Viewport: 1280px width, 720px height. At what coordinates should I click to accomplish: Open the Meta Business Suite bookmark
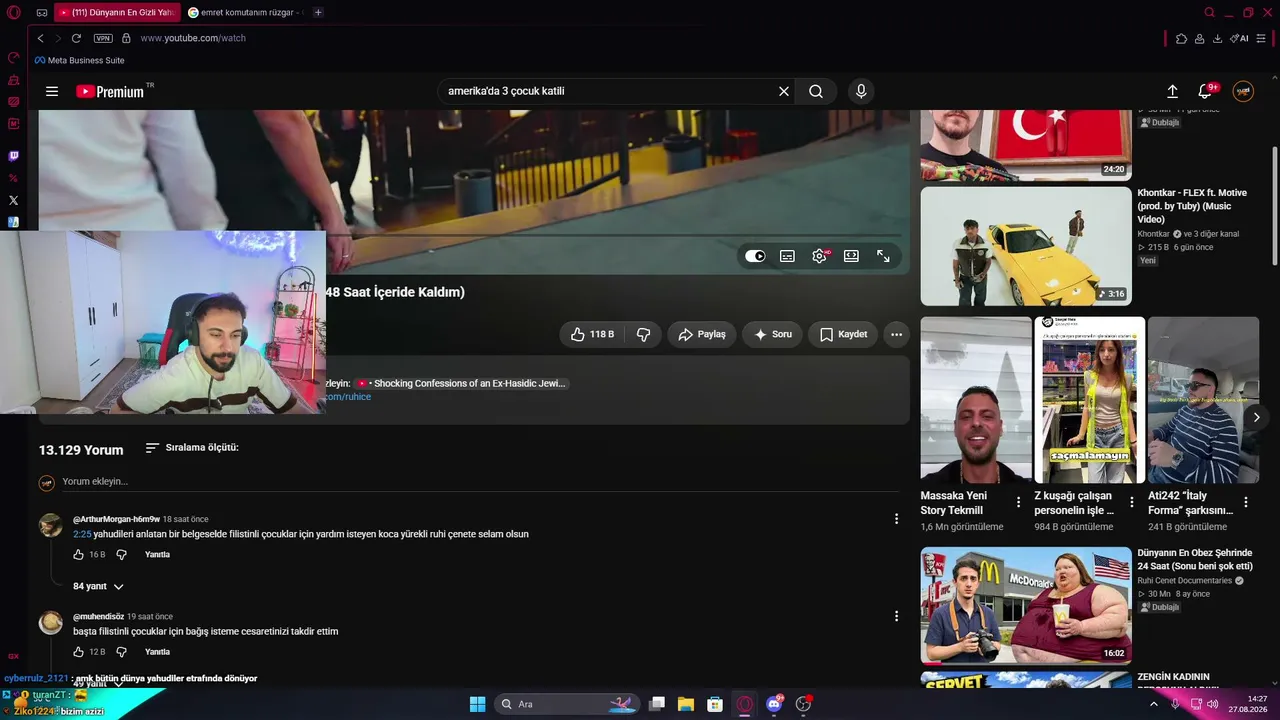point(80,60)
